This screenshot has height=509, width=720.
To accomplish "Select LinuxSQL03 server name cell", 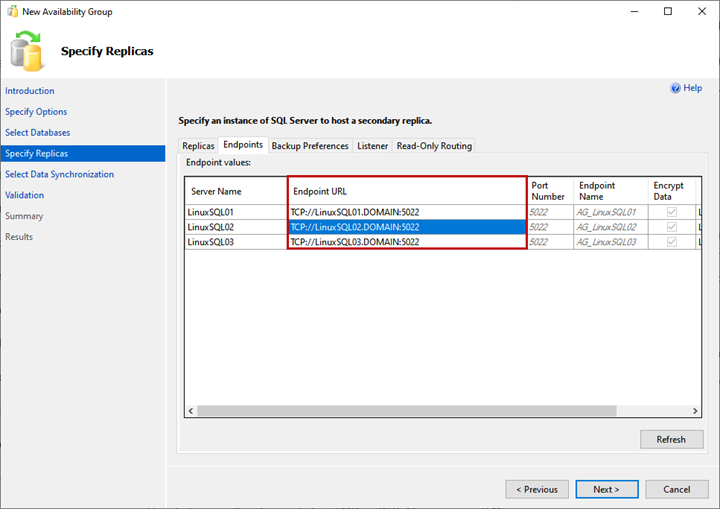I will [x=236, y=242].
